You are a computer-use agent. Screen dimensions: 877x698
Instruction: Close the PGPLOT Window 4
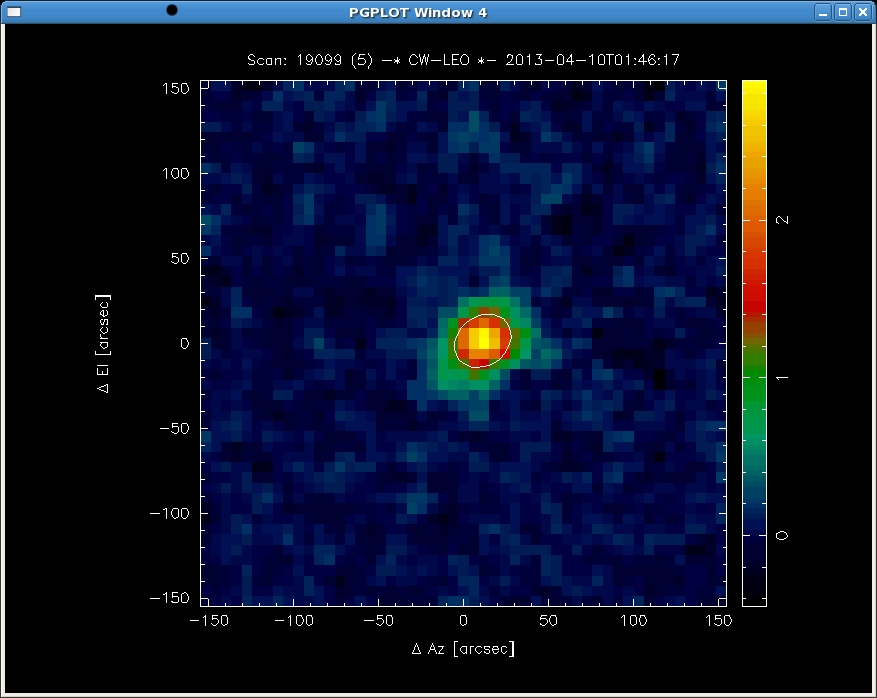[x=863, y=12]
